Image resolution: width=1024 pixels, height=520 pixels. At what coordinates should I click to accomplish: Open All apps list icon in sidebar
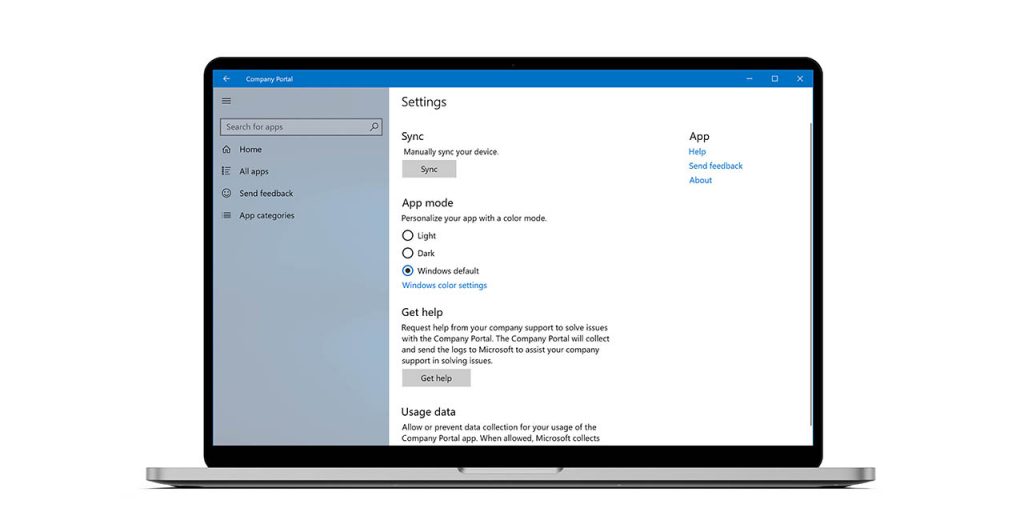(226, 171)
